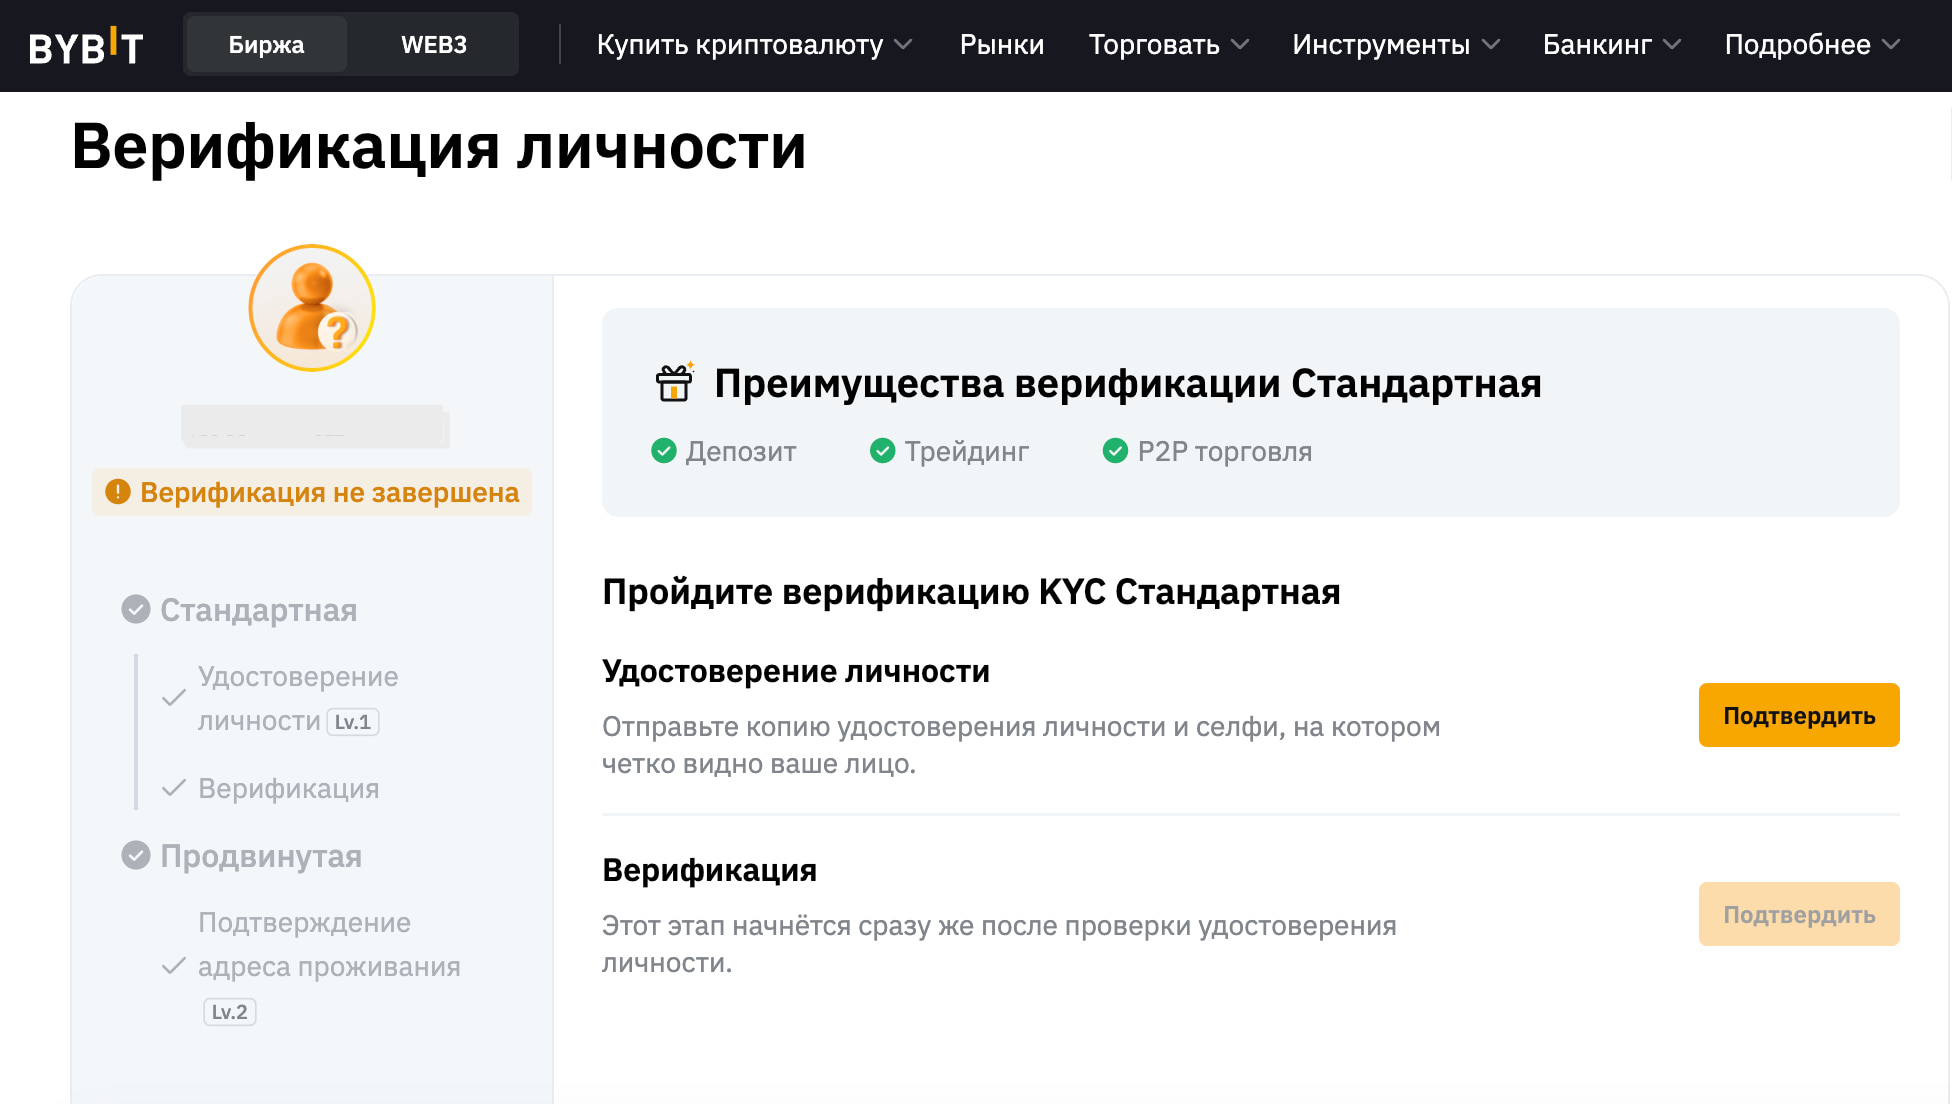
Task: Open the Рынки page
Action: tap(1001, 45)
